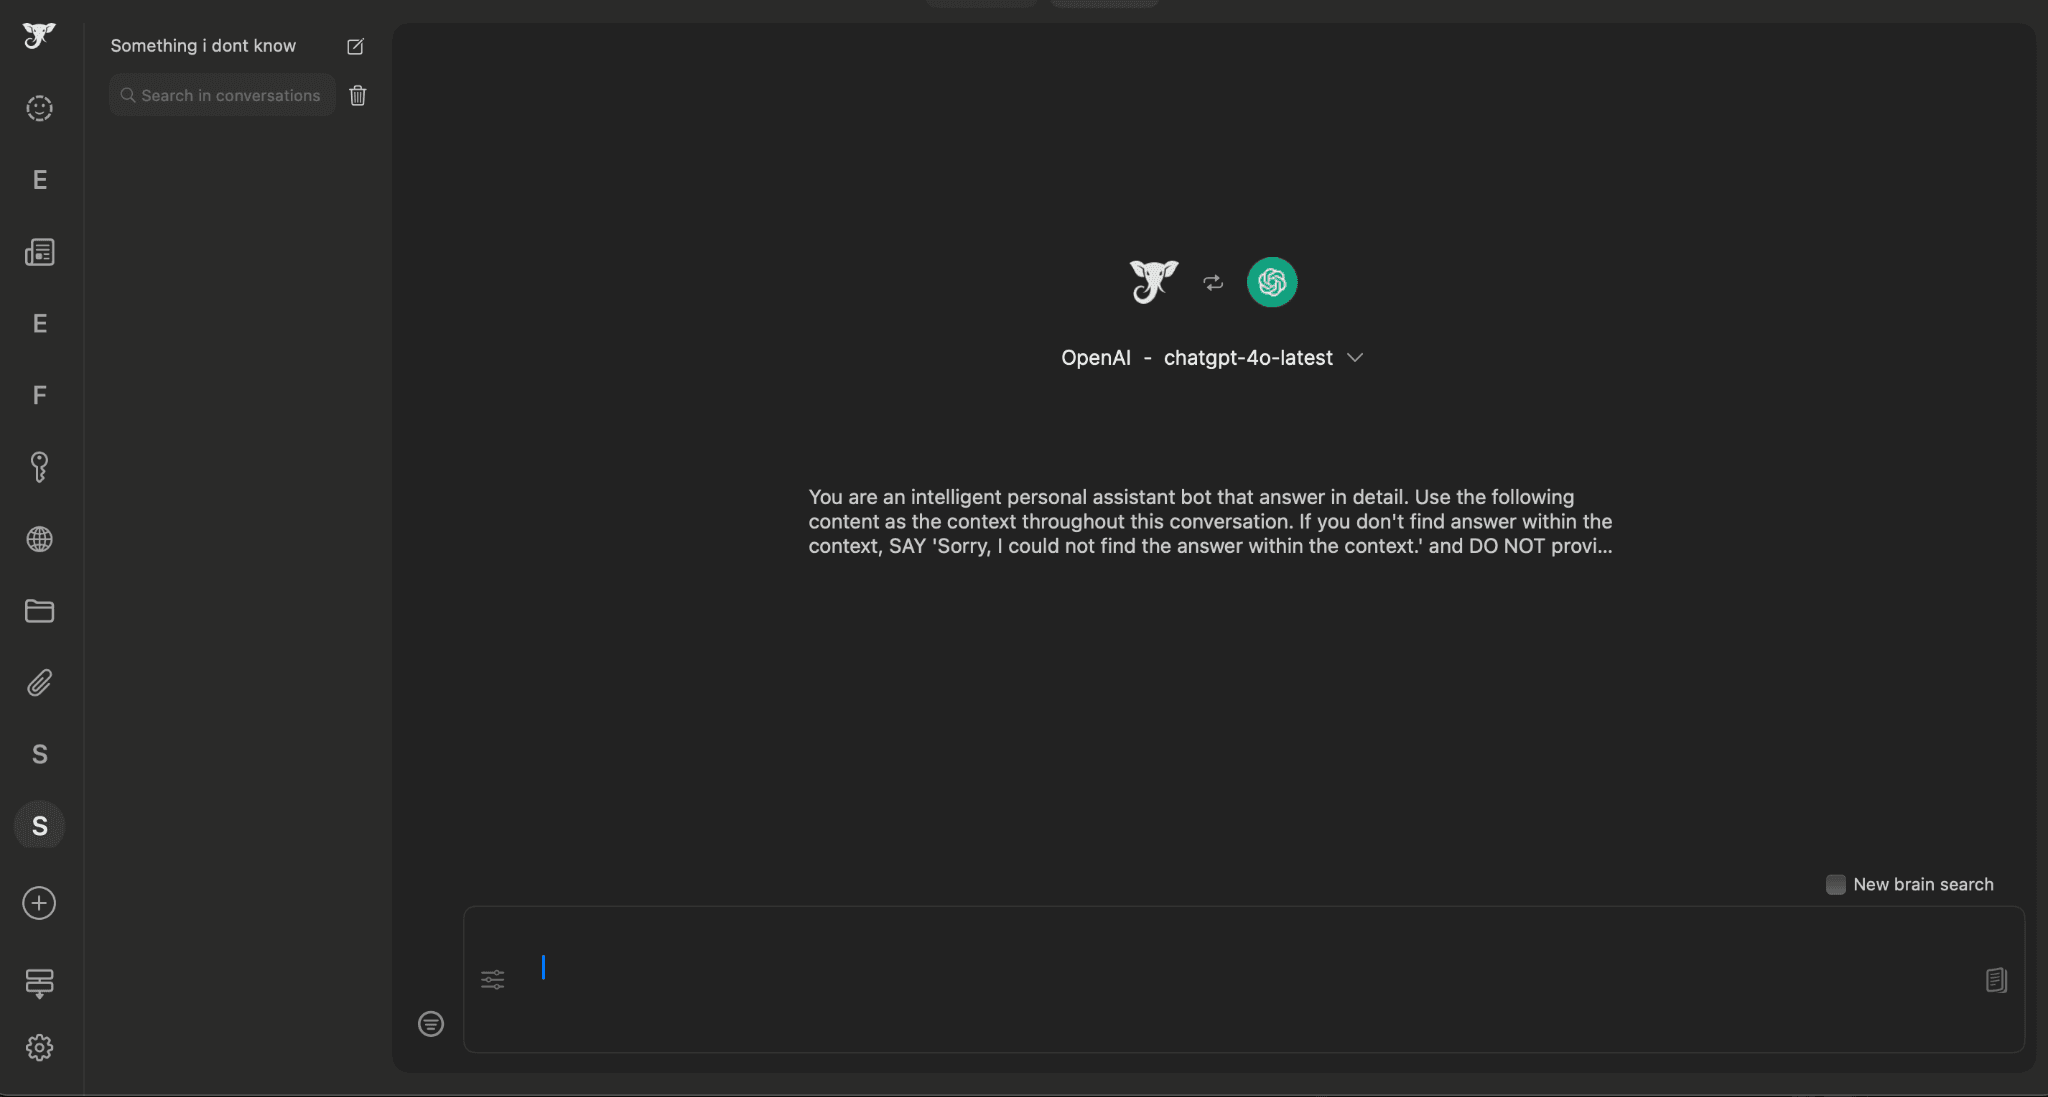2048x1097 pixels.
Task: Click the paperclip attachment sidebar icon
Action: click(x=39, y=683)
